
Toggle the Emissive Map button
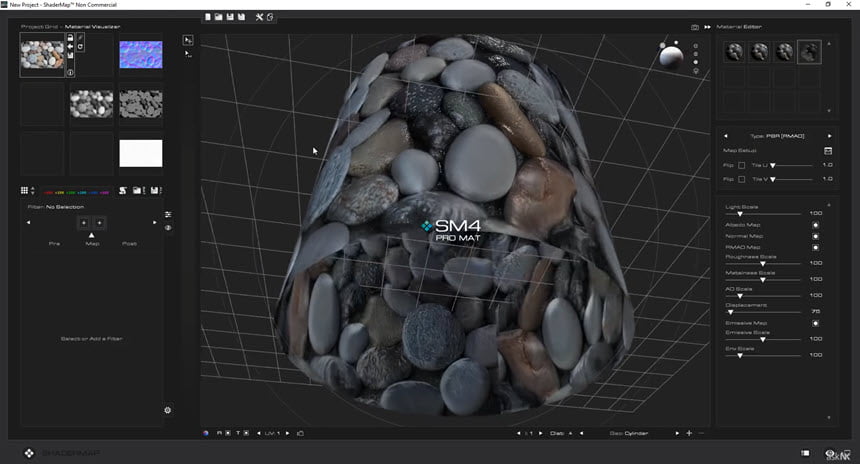click(816, 324)
